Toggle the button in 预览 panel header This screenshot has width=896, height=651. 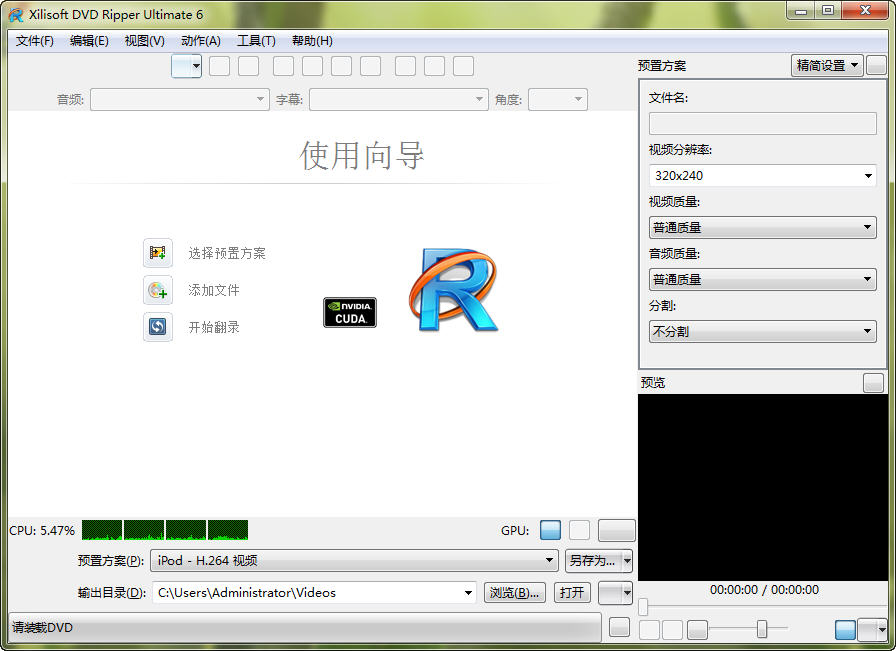point(873,383)
